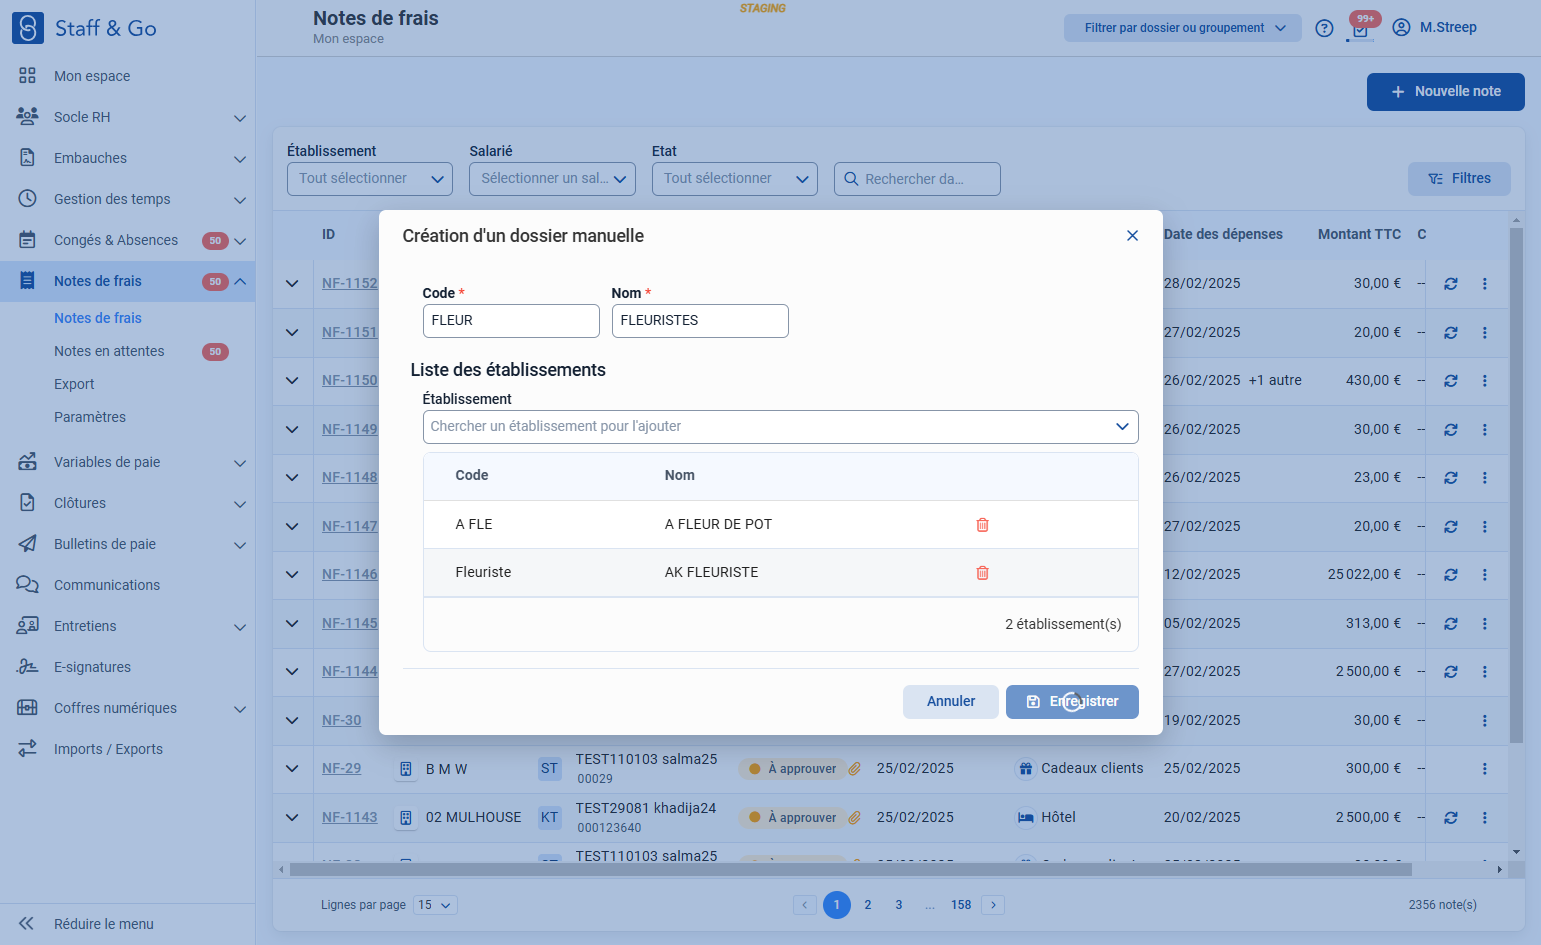1541x945 pixels.
Task: Go to the next page with arrow
Action: point(993,905)
